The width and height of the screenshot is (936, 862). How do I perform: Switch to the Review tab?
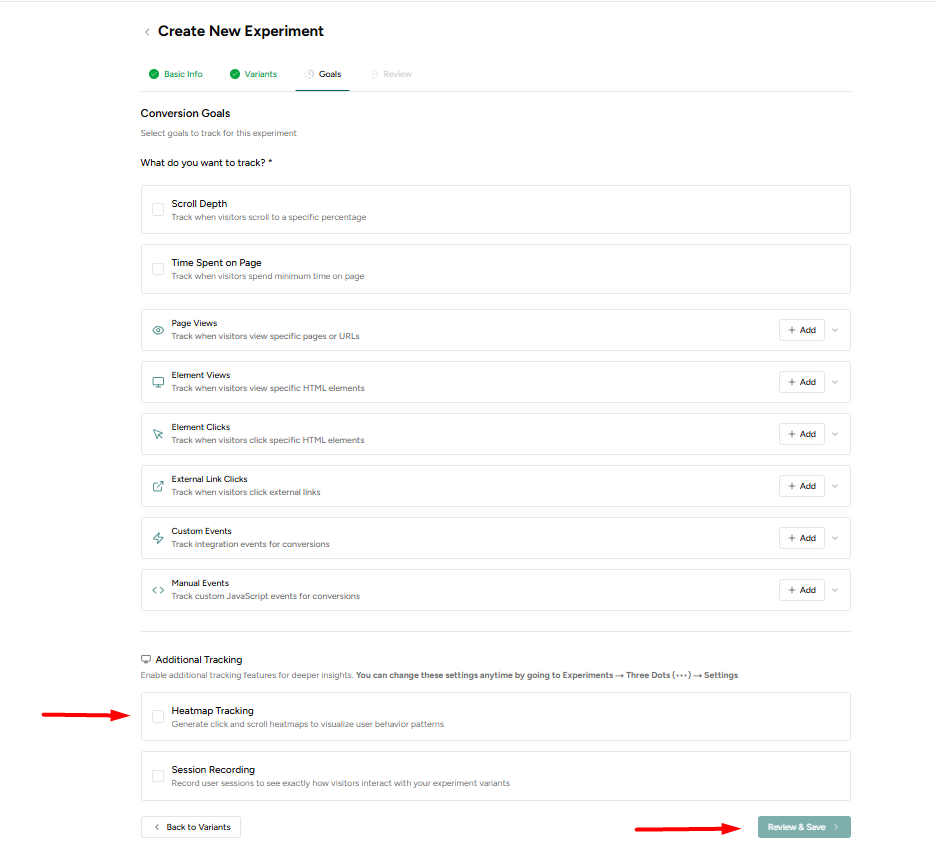[390, 73]
